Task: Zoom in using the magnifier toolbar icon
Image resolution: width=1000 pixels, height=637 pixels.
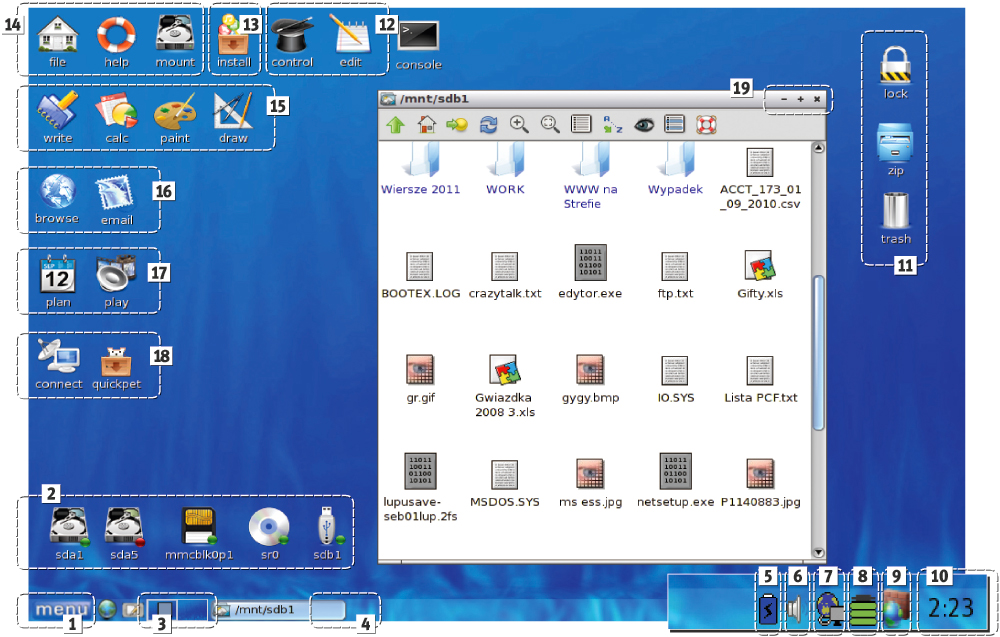Action: [x=519, y=123]
